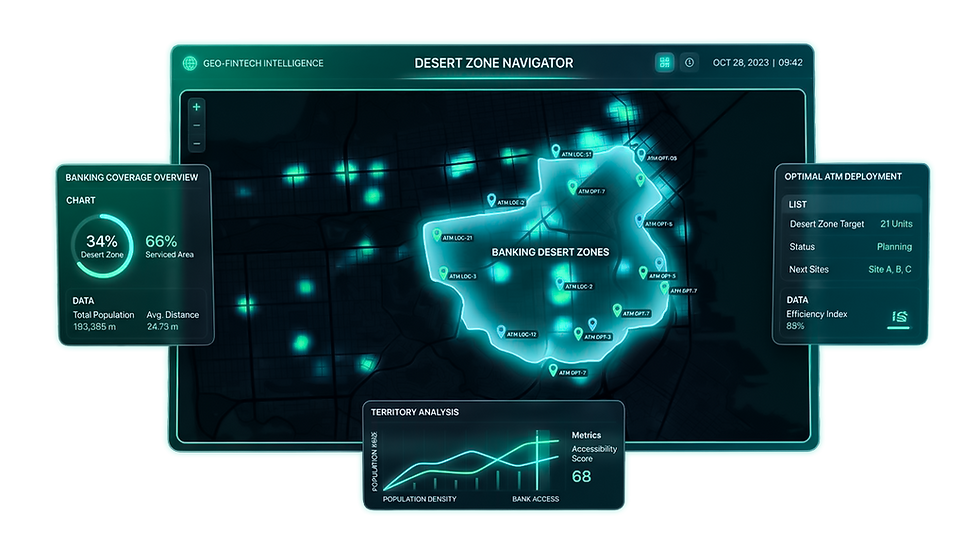Click the Efficiency Index icon in the deployment panel
This screenshot has width=980, height=547.
click(899, 318)
